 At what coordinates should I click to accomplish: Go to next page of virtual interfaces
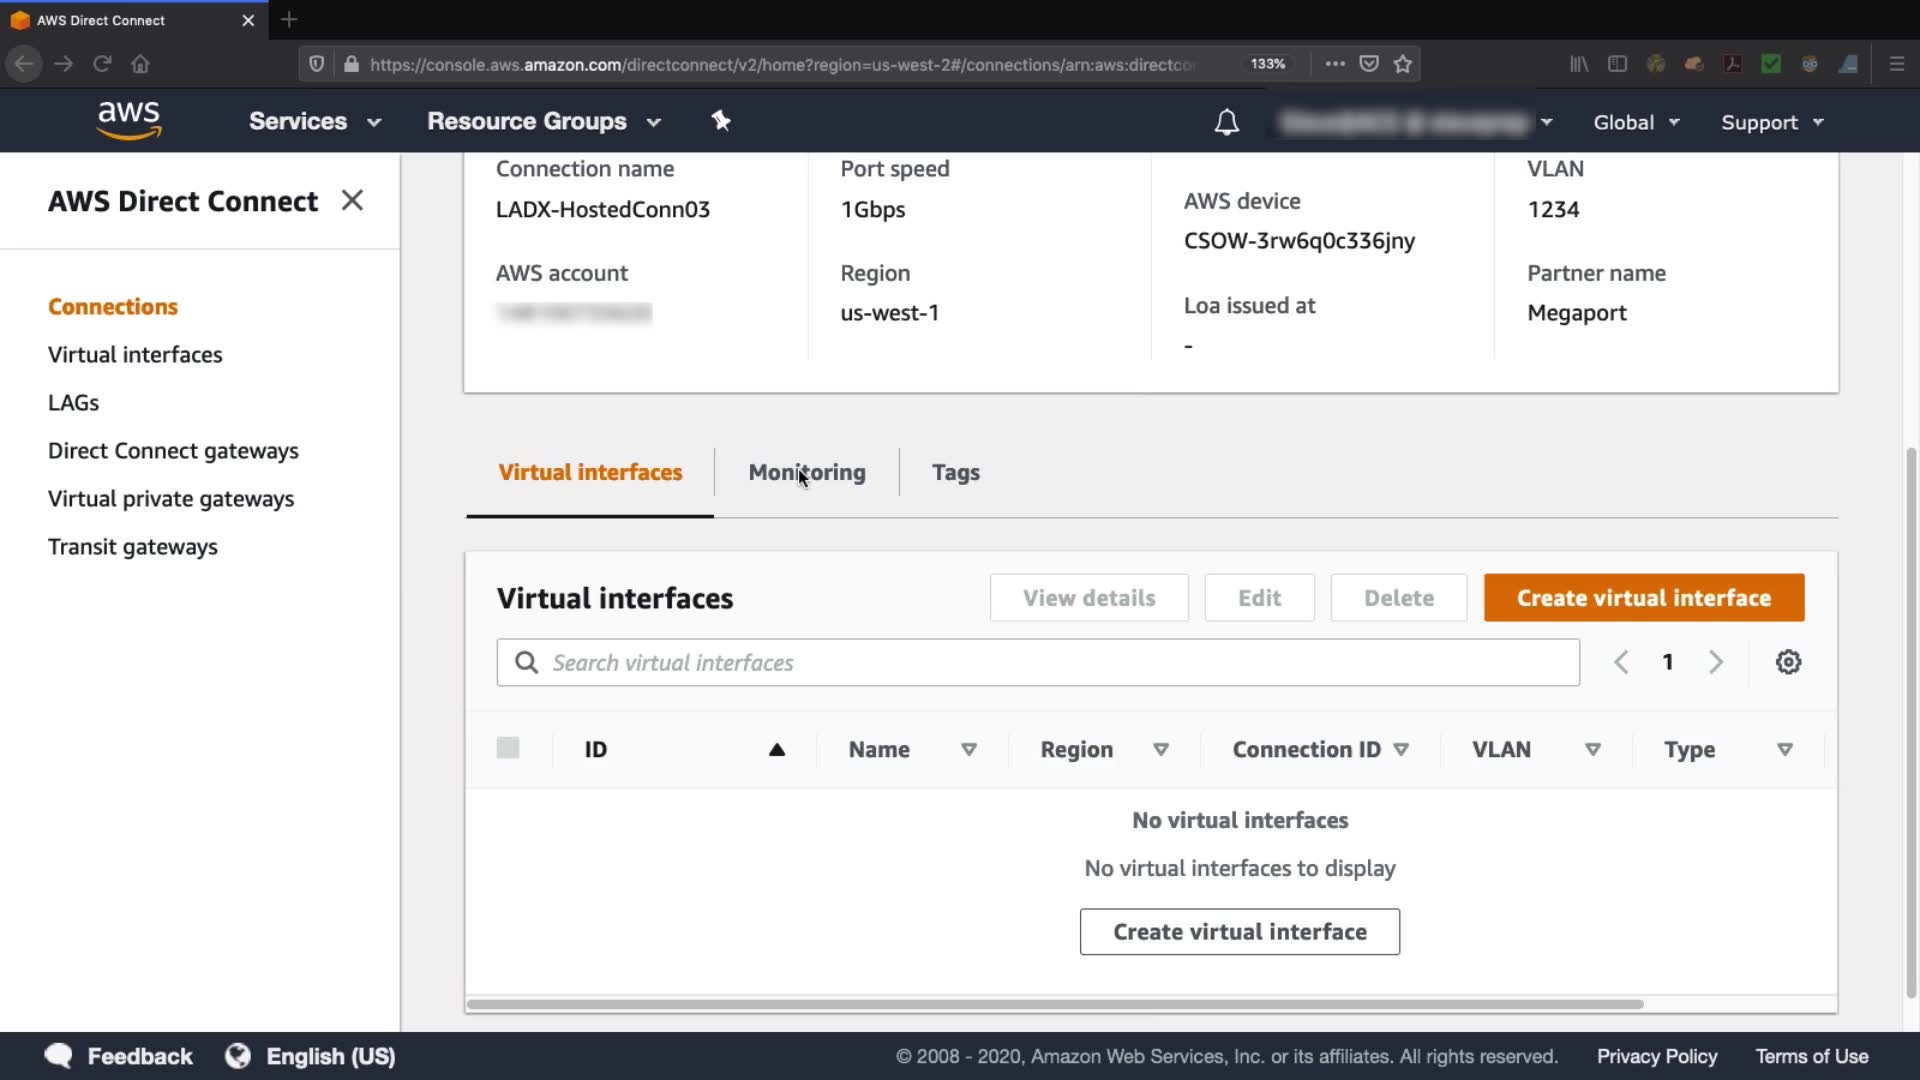coord(1716,662)
